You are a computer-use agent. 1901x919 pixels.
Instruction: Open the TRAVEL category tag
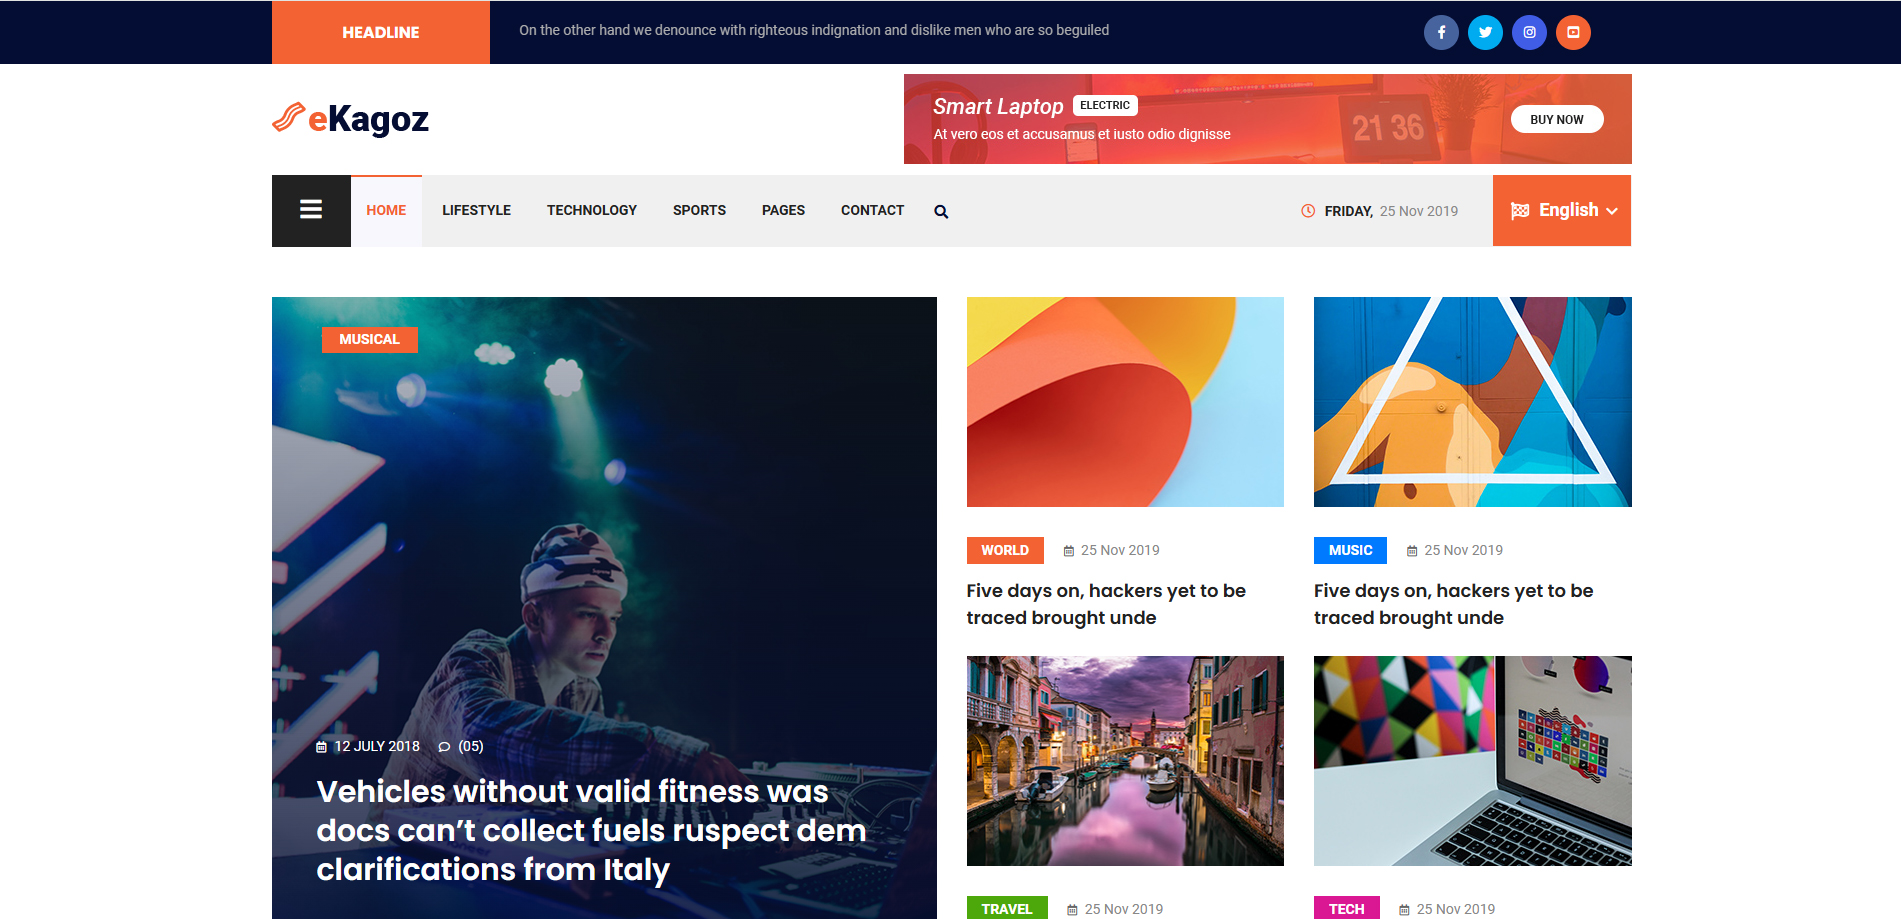(x=1007, y=908)
